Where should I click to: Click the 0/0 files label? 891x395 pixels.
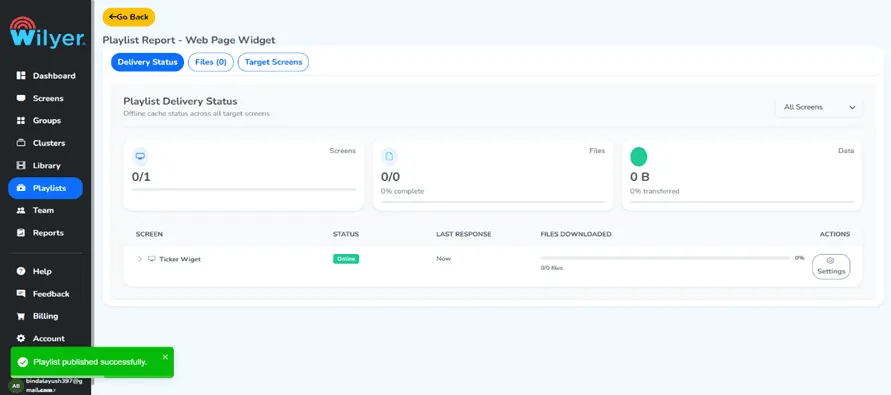[x=552, y=268]
